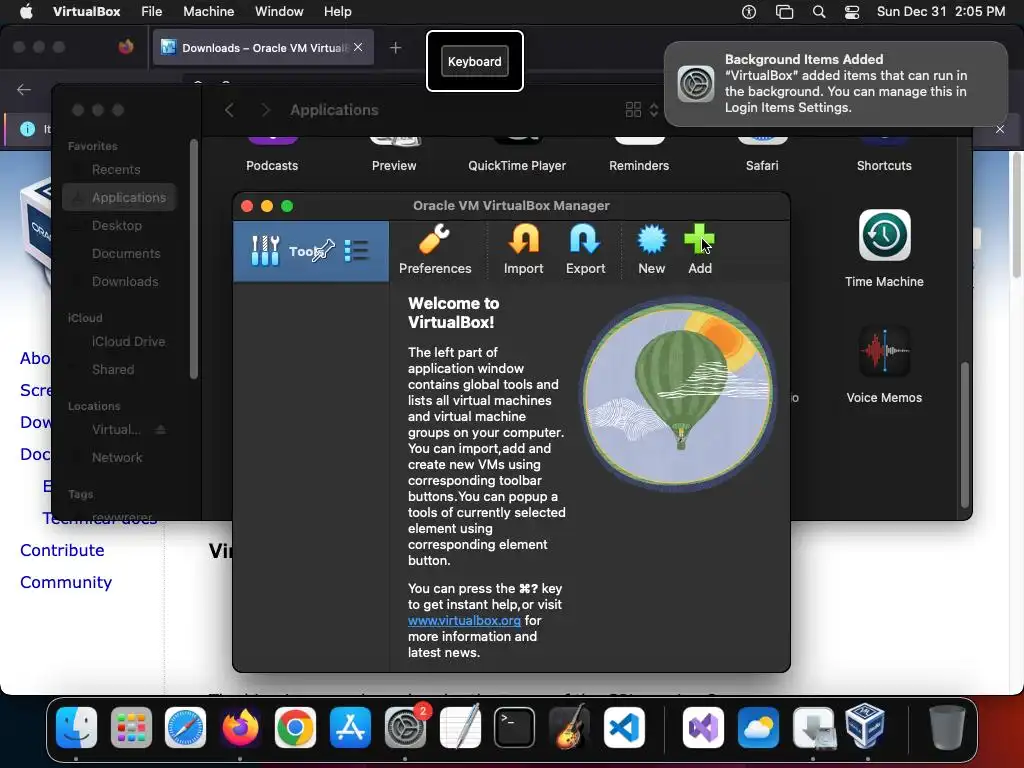Open the Machine menu
1024x768 pixels.
208,12
